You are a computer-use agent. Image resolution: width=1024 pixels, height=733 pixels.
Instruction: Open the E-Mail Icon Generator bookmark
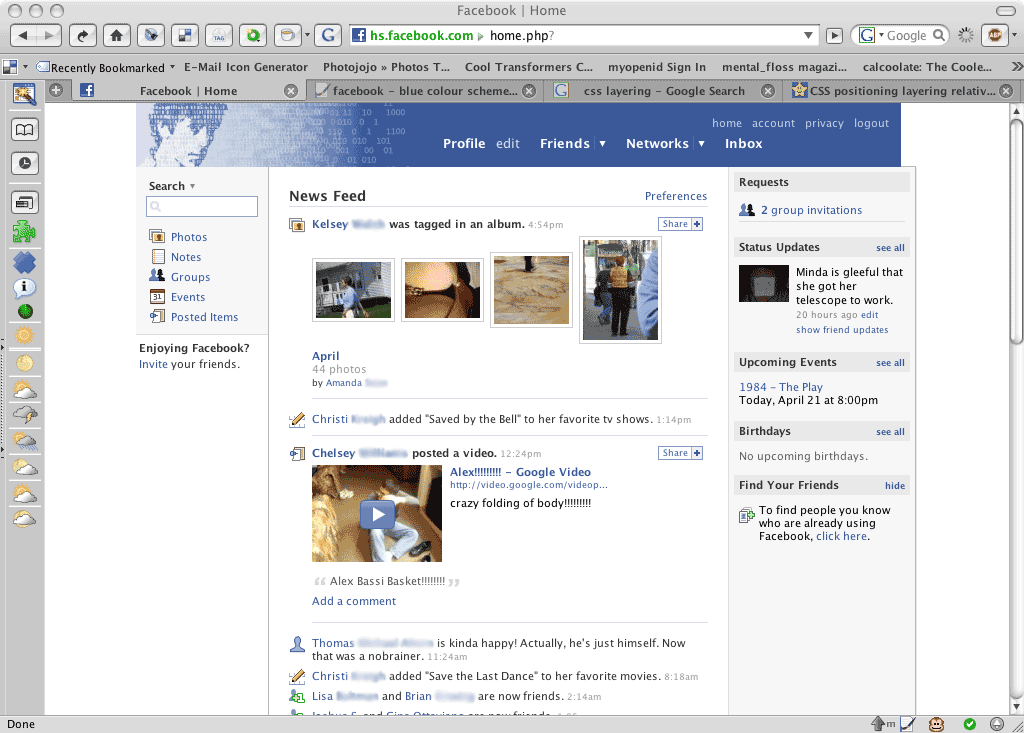(x=246, y=67)
